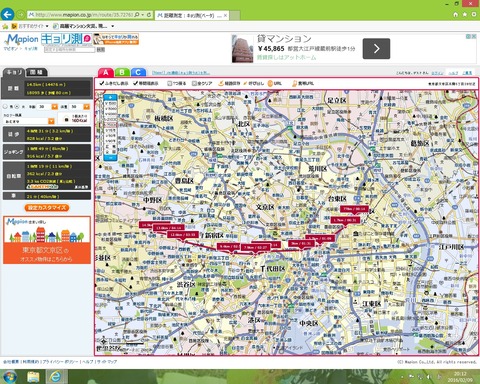Open the favorites star icon in bookmarks bar
The image size is (480, 384).
tap(5, 26)
